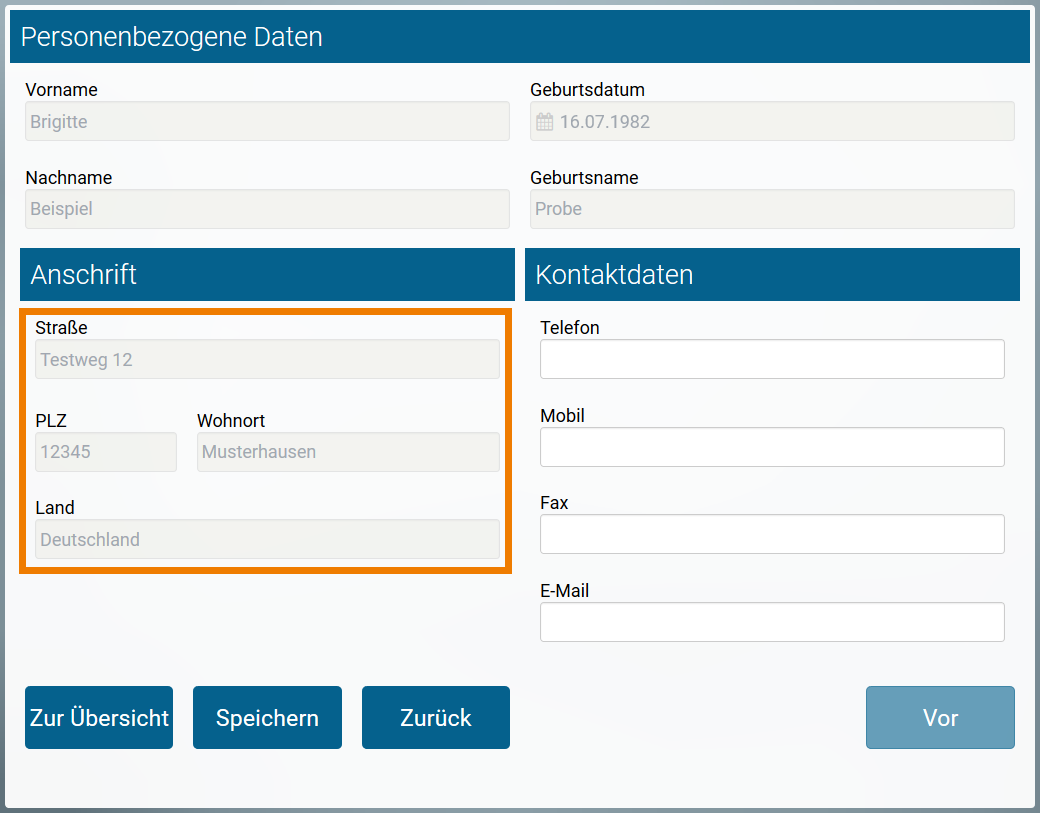Select the Geburtsname field showing Probe
1040x813 pixels.
click(x=772, y=209)
